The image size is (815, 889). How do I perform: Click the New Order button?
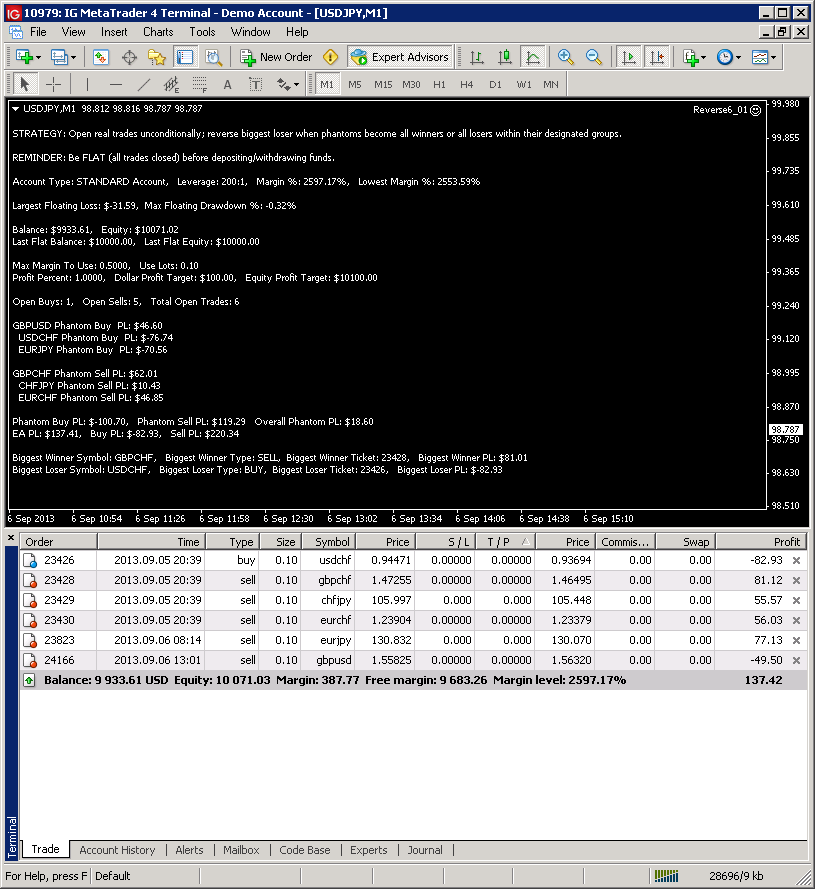tap(276, 57)
